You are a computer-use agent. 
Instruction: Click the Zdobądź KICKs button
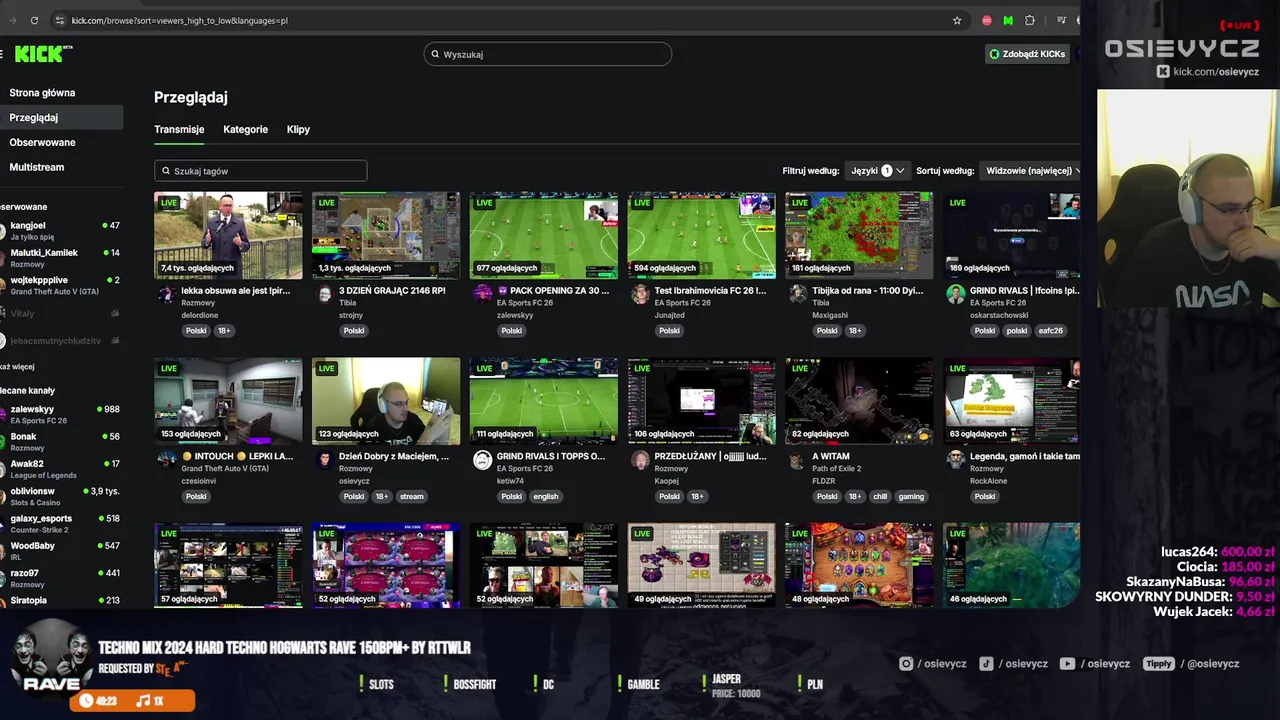tap(1028, 54)
